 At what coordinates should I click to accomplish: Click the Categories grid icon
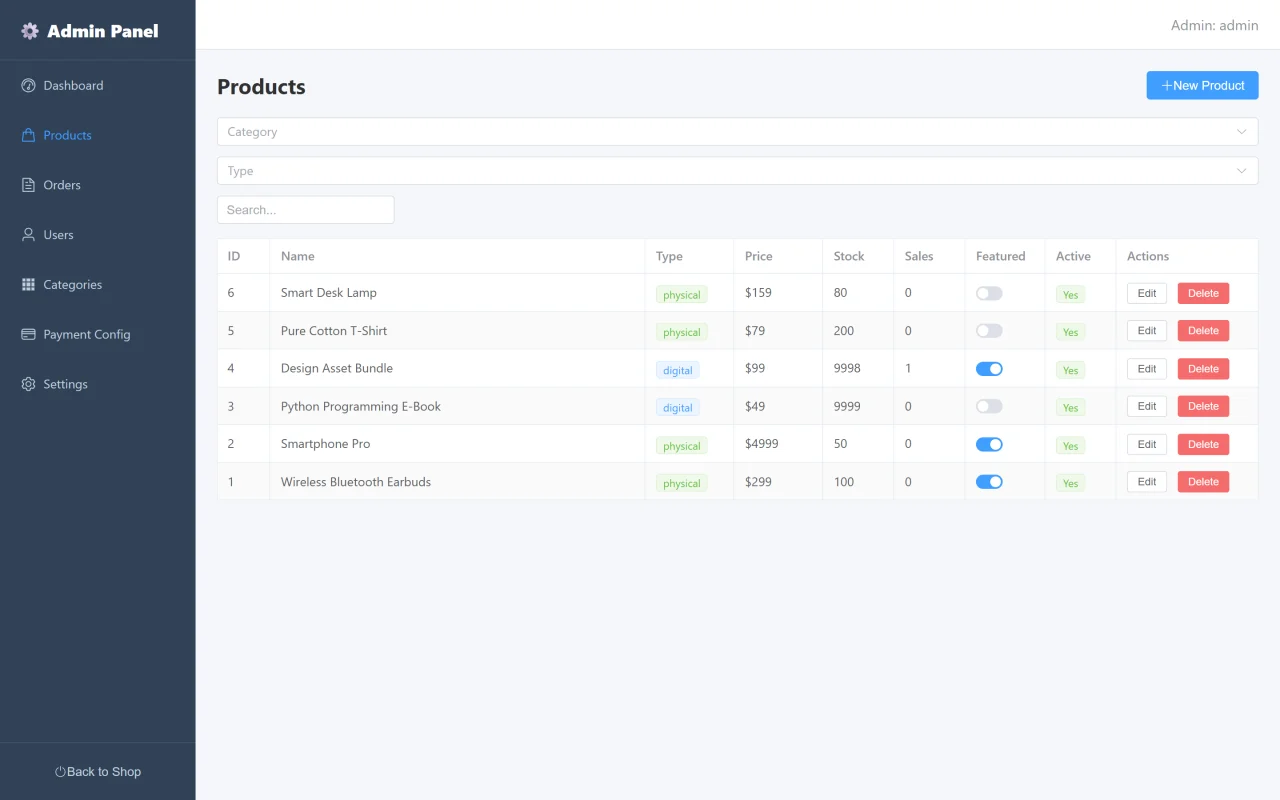click(x=28, y=285)
